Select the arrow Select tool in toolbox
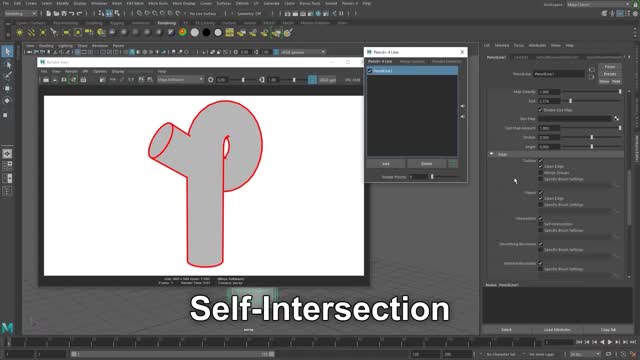 pyautogui.click(x=7, y=51)
